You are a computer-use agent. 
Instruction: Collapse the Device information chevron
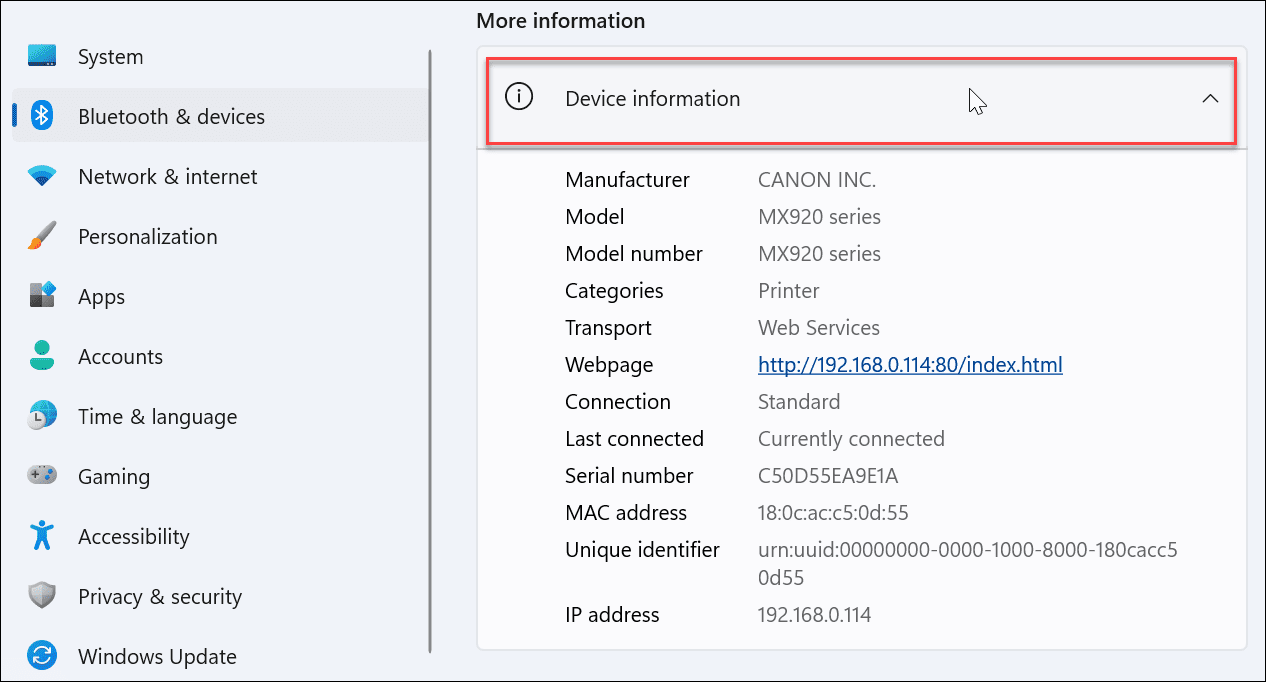[x=1210, y=99]
